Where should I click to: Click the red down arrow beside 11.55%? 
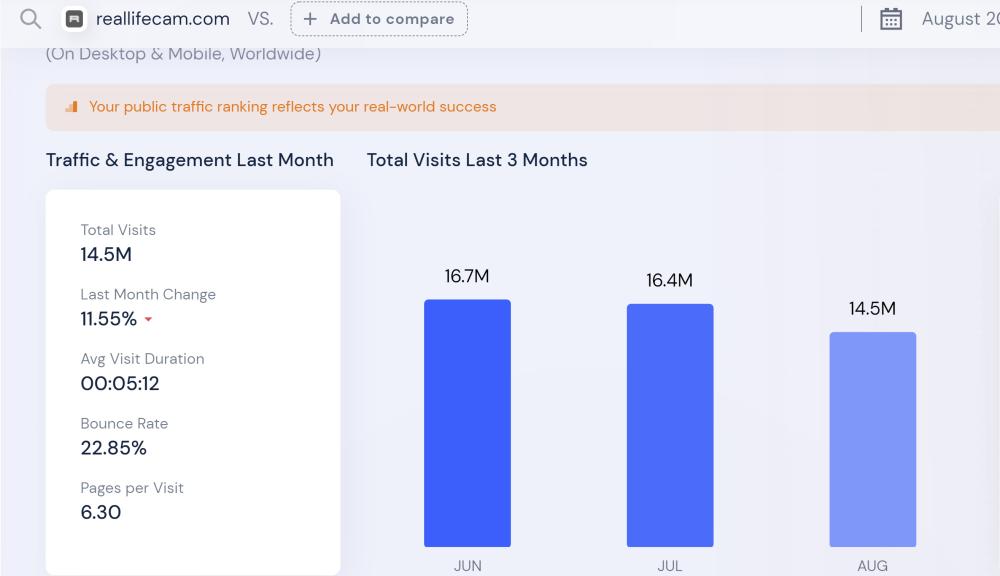click(149, 320)
